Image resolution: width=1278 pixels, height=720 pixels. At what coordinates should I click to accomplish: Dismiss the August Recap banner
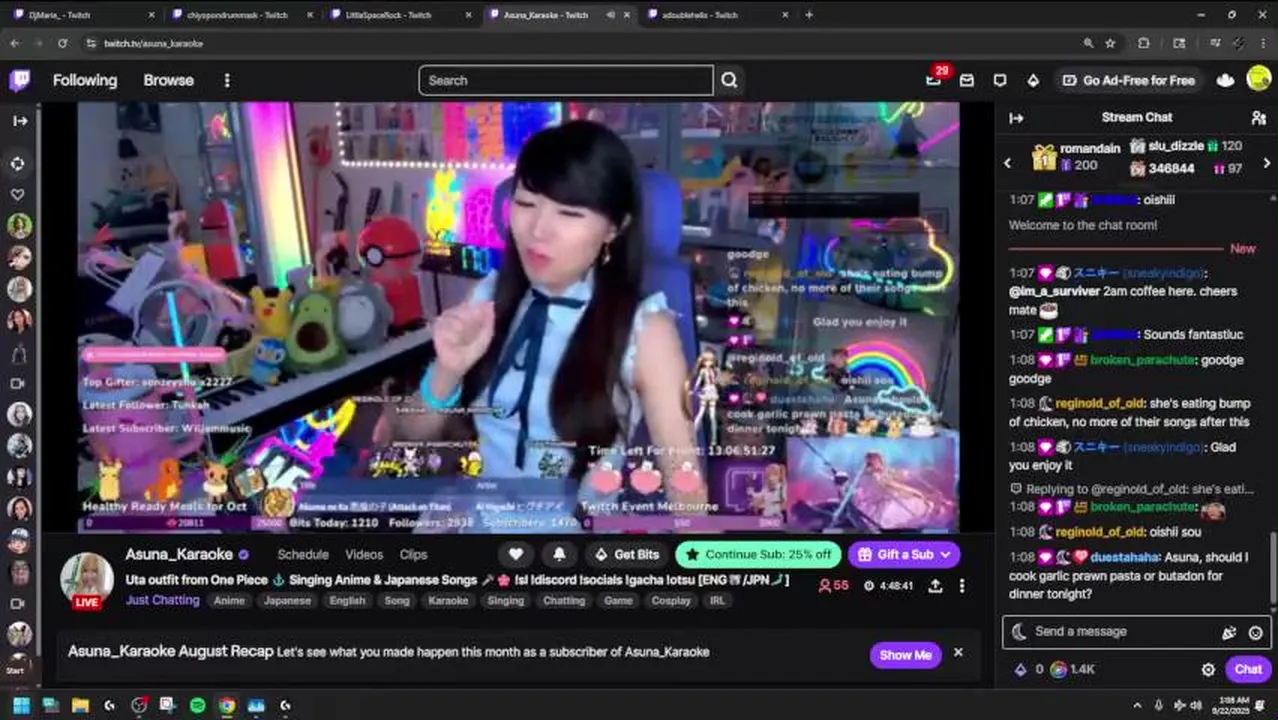pyautogui.click(x=958, y=653)
